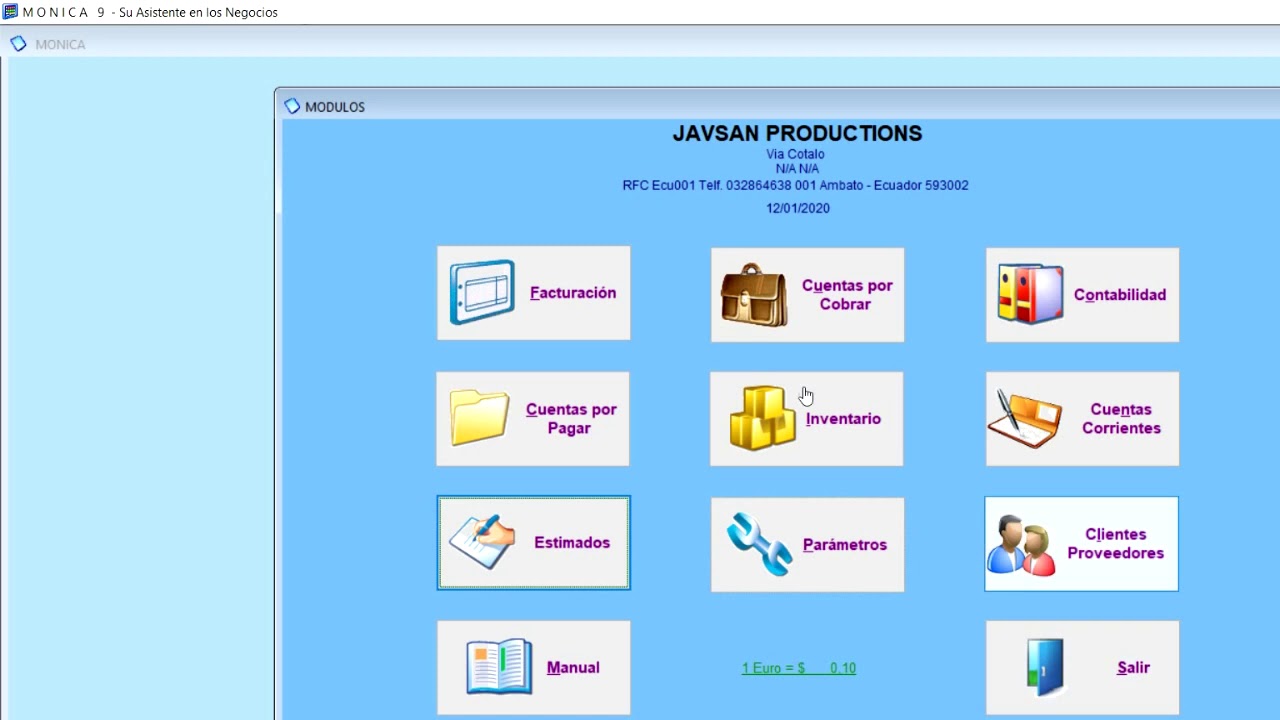The width and height of the screenshot is (1280, 720).
Task: Click the MONICA tag icon in the toolbar
Action: pyautogui.click(x=18, y=44)
